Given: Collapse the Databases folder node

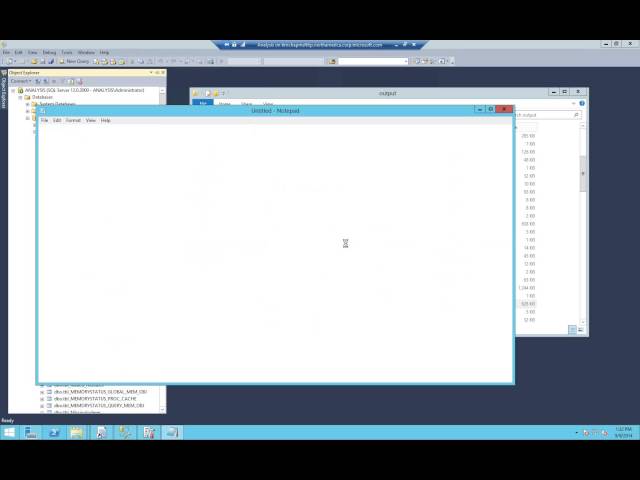Looking at the screenshot, I should pyautogui.click(x=20, y=97).
